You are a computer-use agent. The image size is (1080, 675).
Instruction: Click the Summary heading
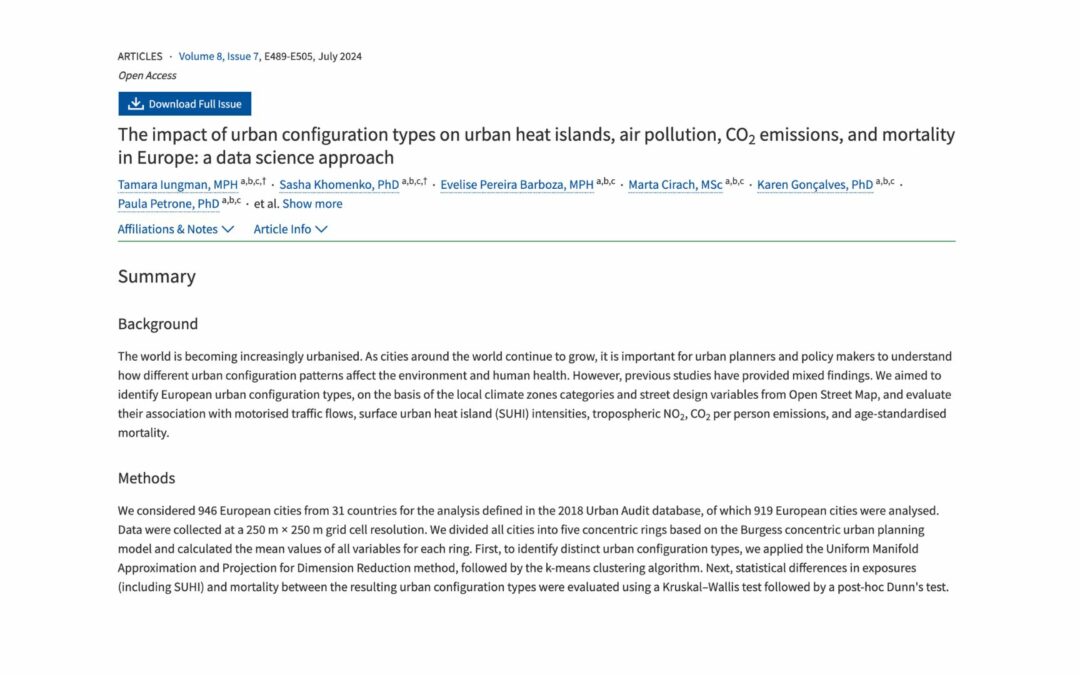(x=157, y=276)
